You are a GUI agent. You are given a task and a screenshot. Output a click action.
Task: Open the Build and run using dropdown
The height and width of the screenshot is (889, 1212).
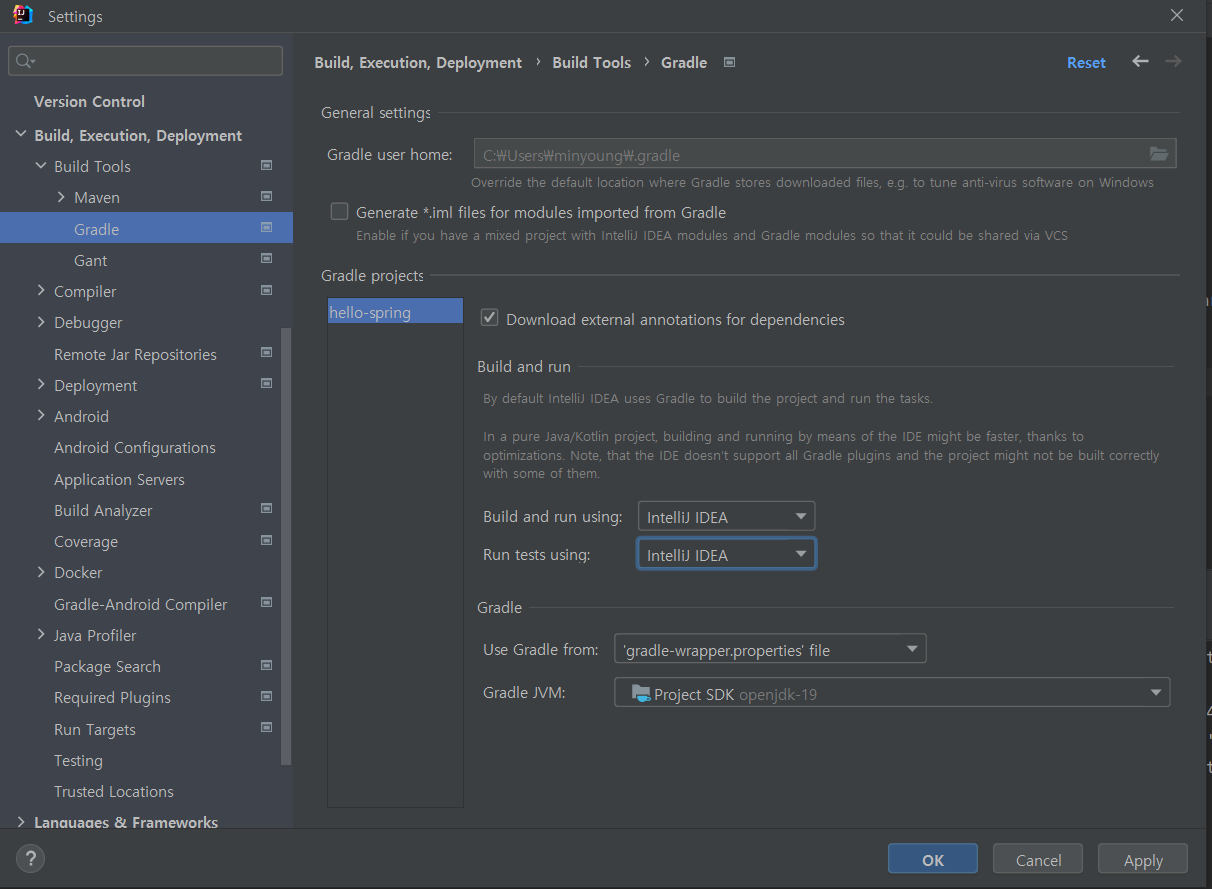click(726, 517)
